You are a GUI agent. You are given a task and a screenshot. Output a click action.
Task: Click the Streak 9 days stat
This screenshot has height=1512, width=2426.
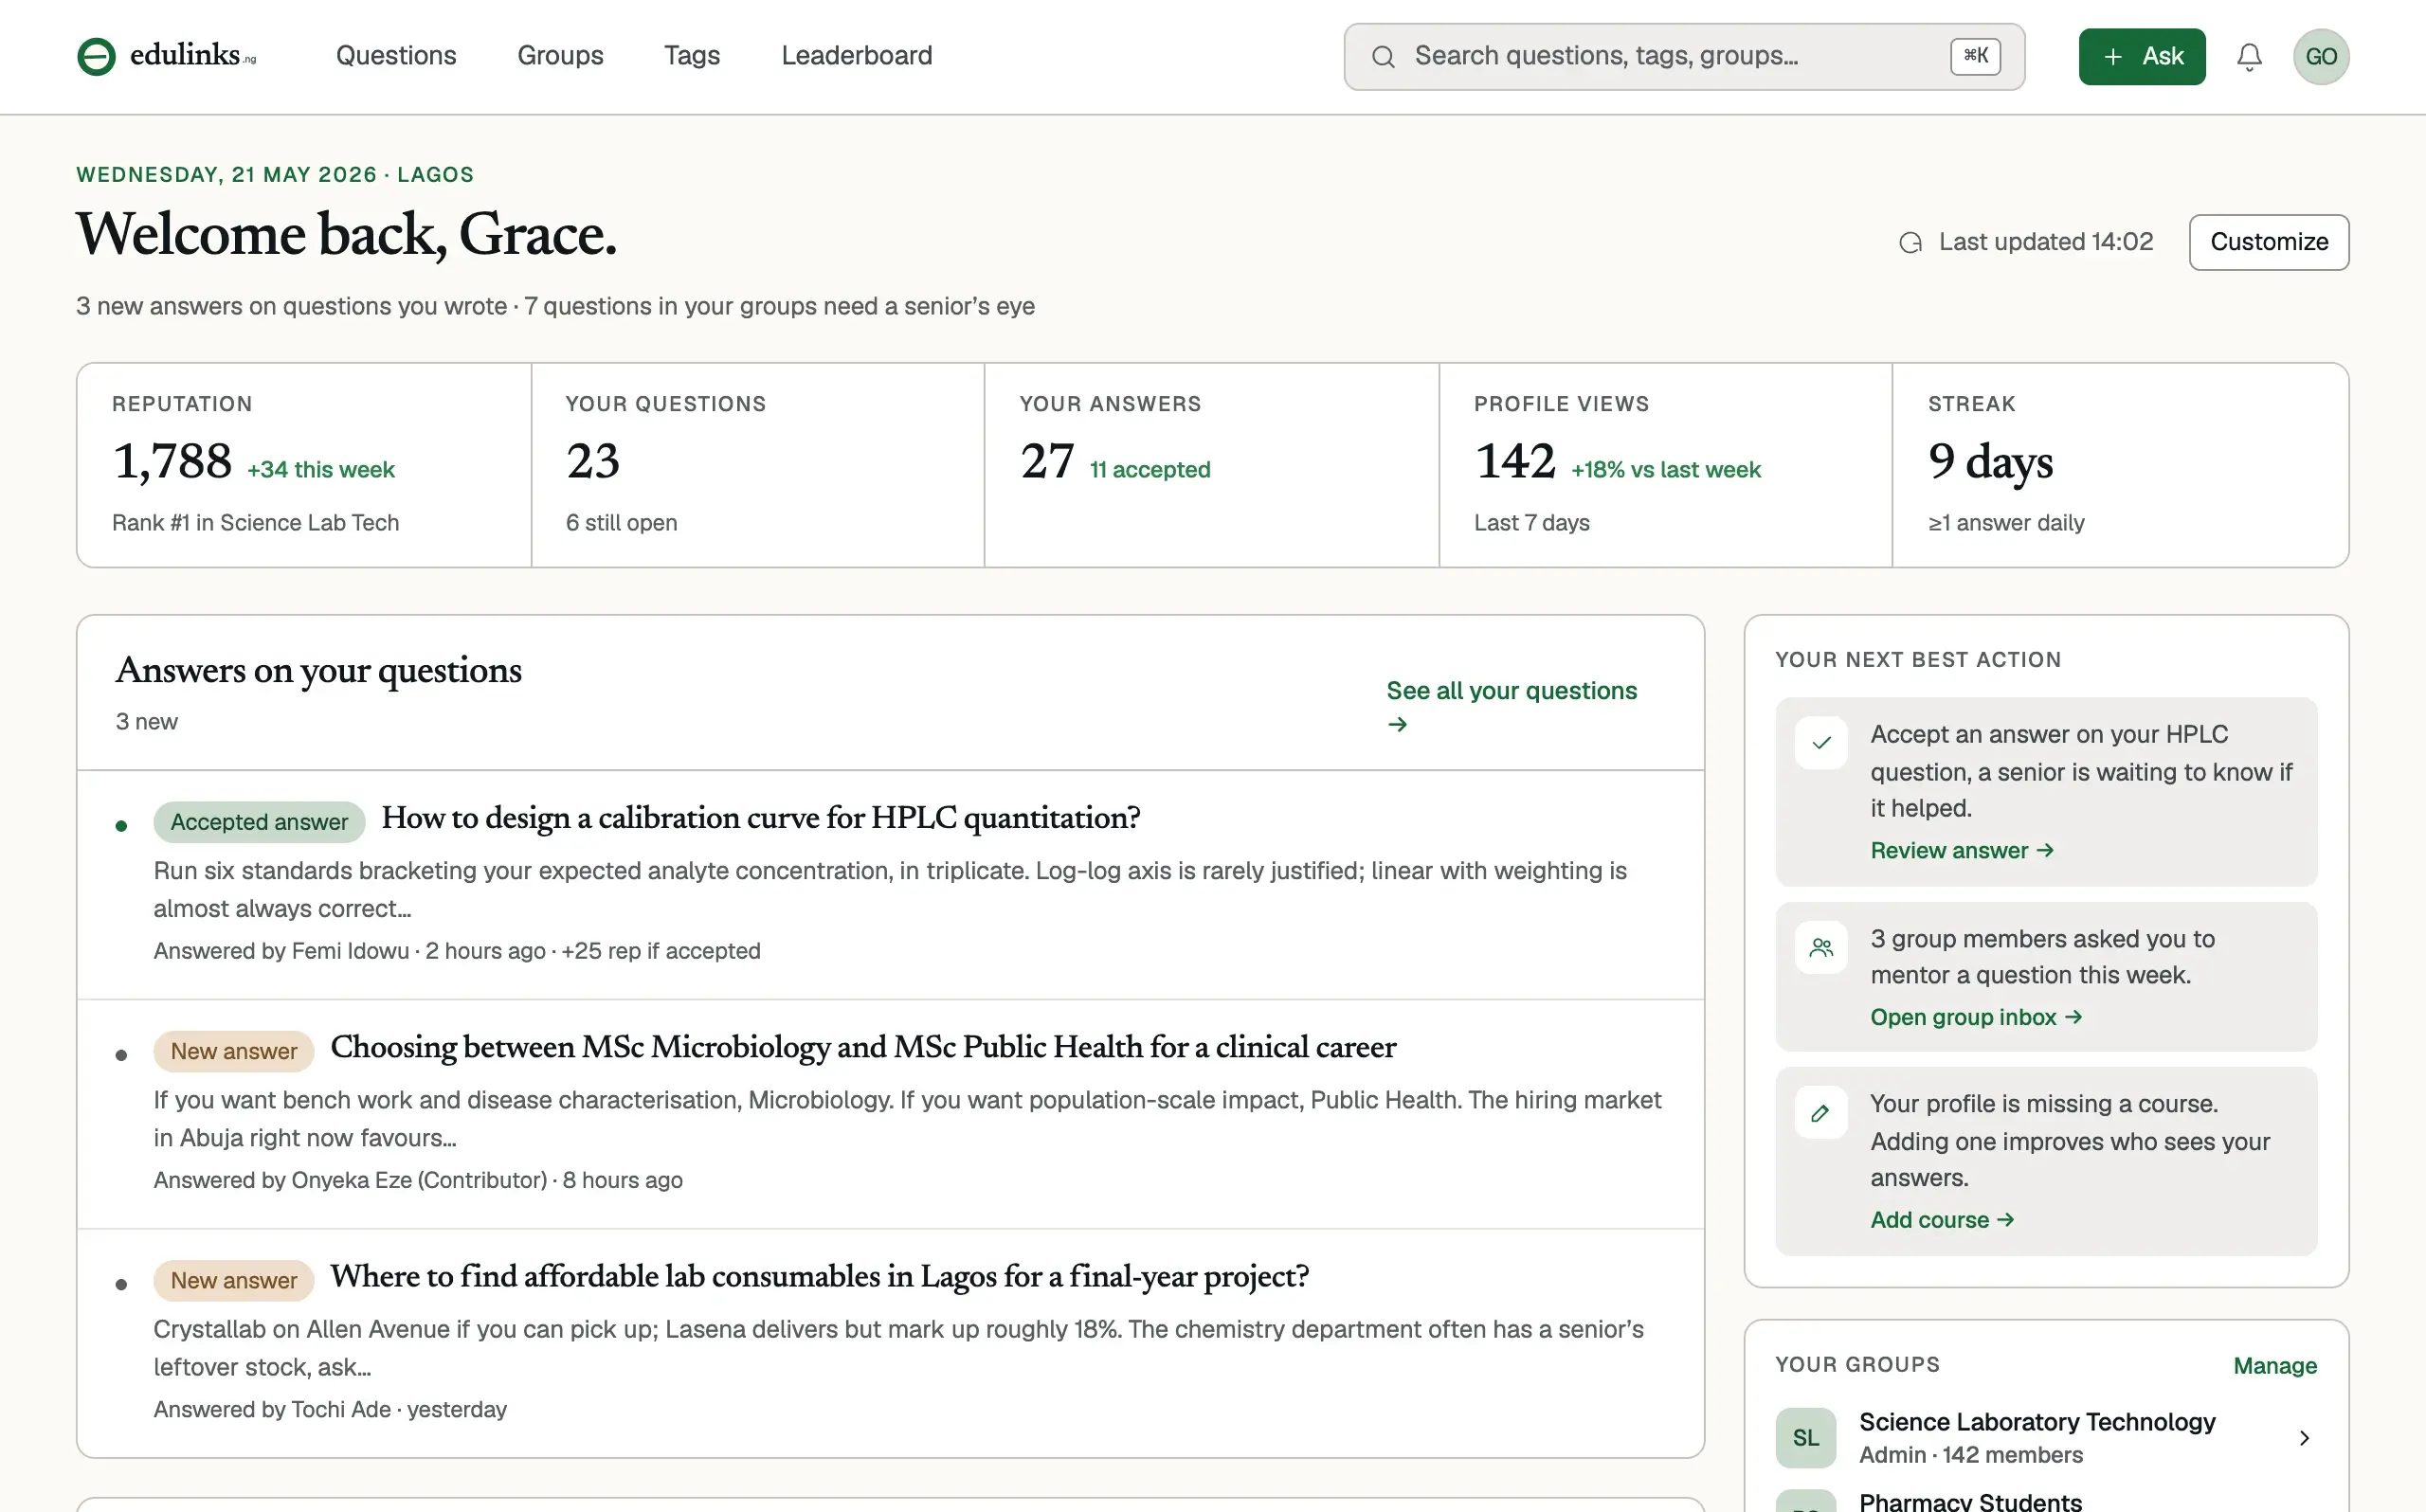coord(2120,465)
